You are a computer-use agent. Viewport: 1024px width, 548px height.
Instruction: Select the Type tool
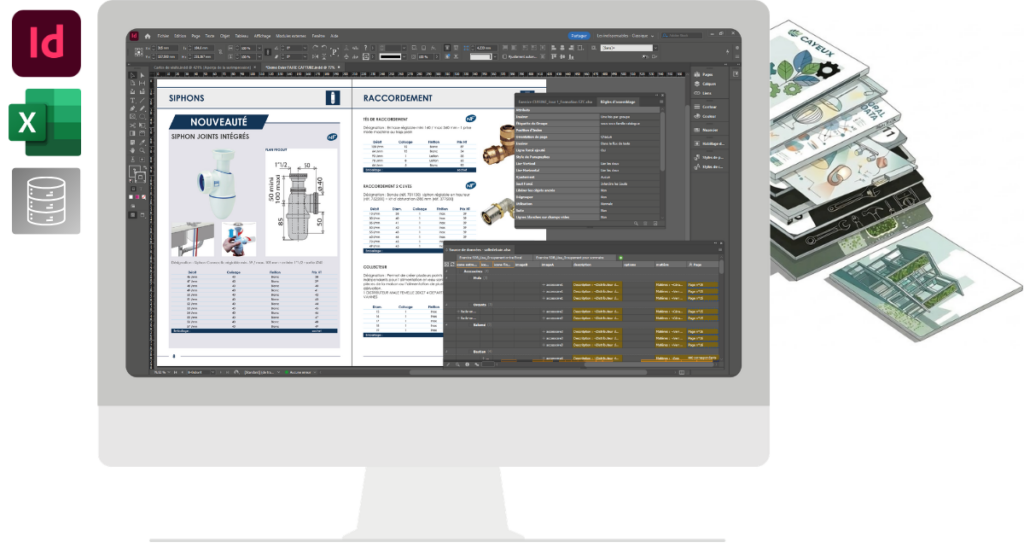click(x=133, y=101)
